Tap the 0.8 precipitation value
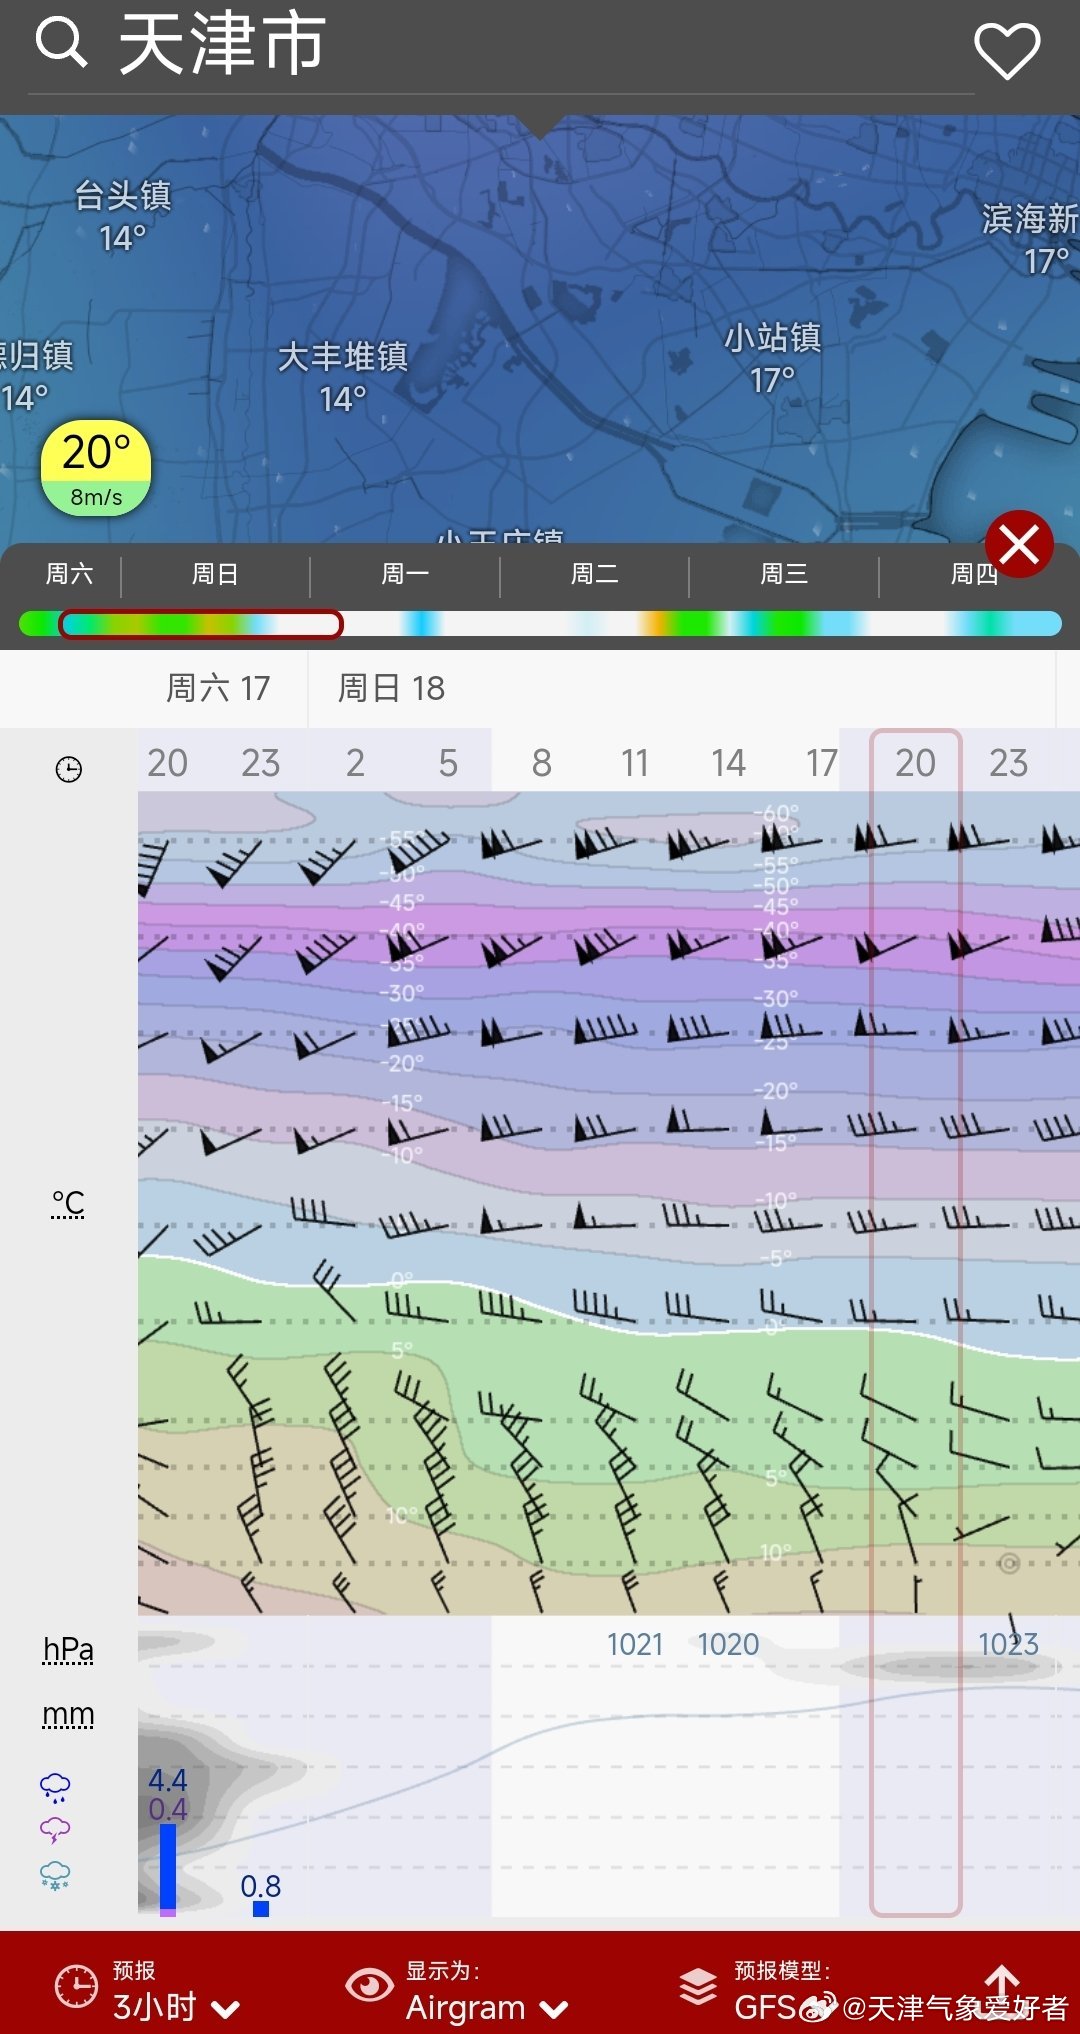 pos(261,1886)
